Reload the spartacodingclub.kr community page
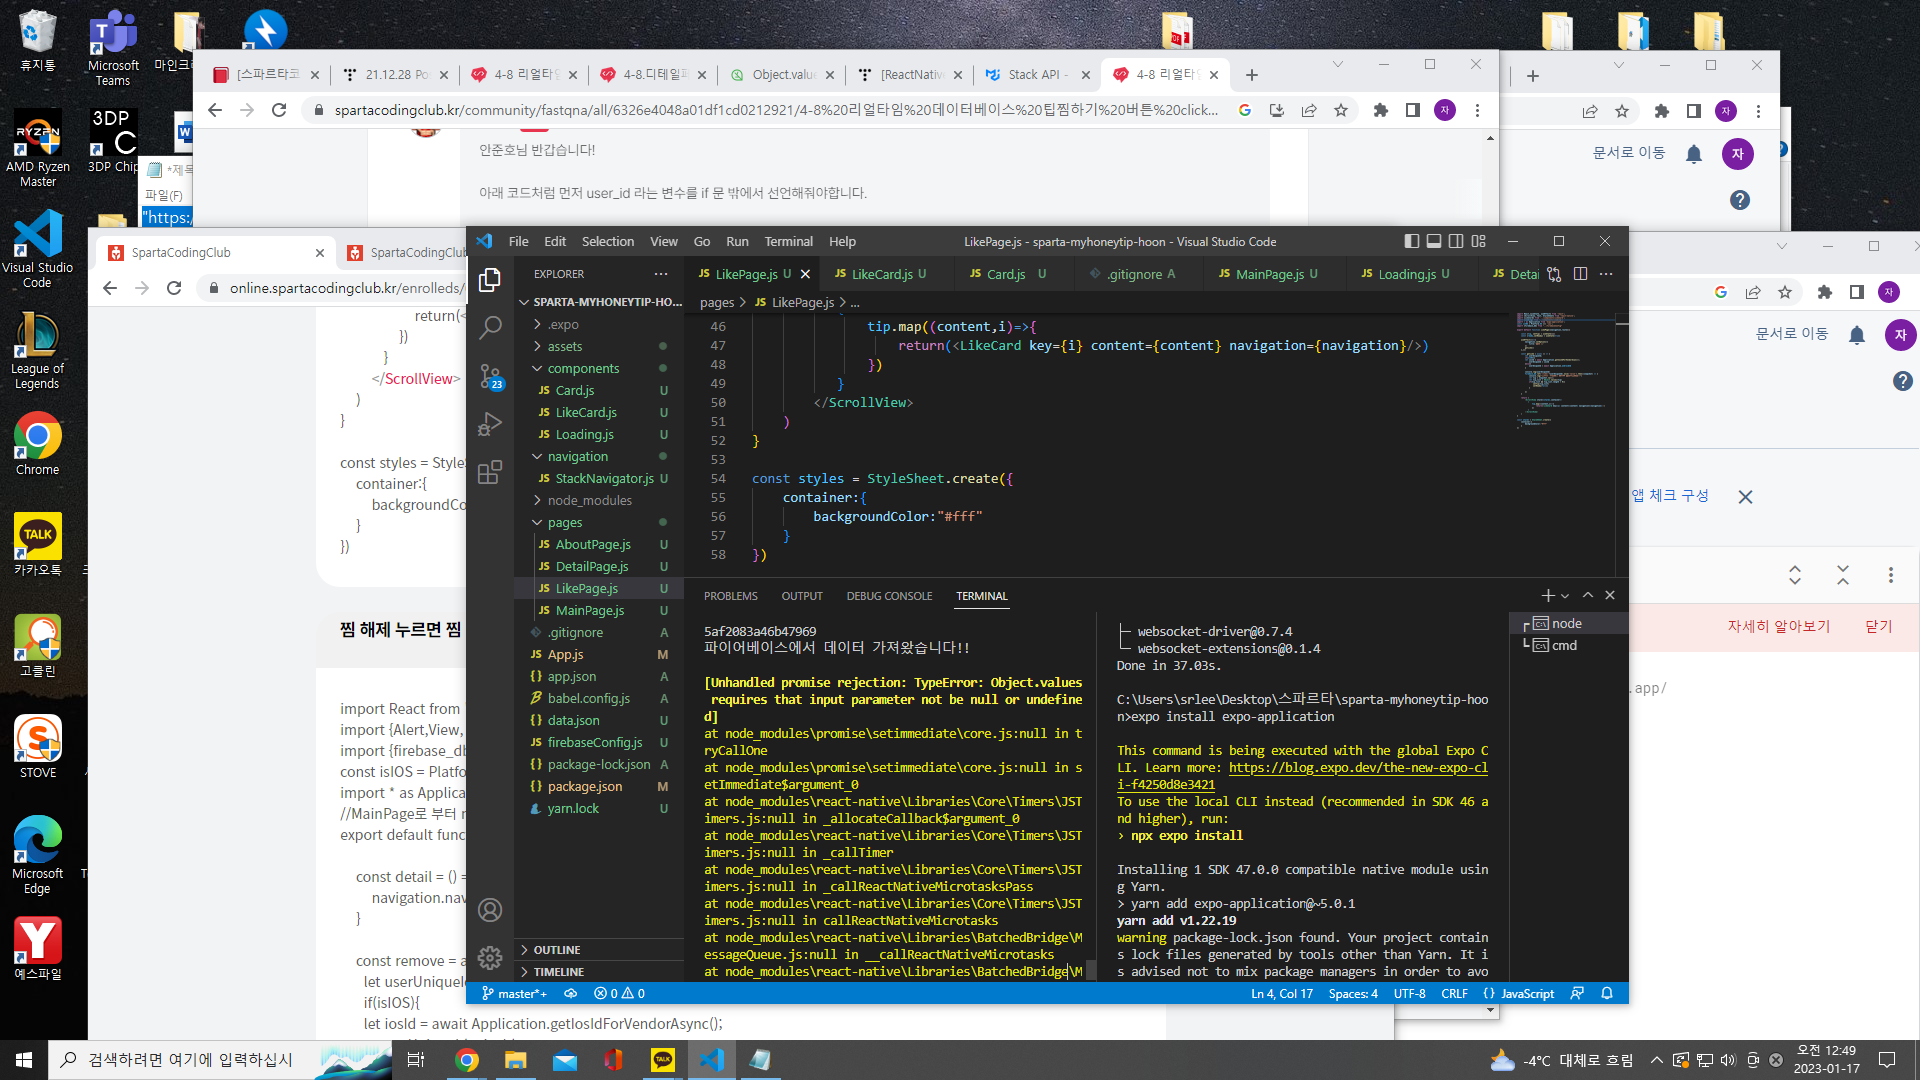 click(279, 110)
